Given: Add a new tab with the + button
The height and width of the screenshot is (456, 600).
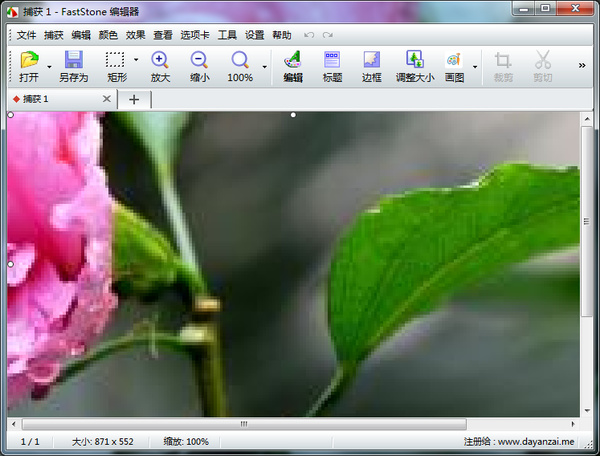Looking at the screenshot, I should click(x=134, y=99).
